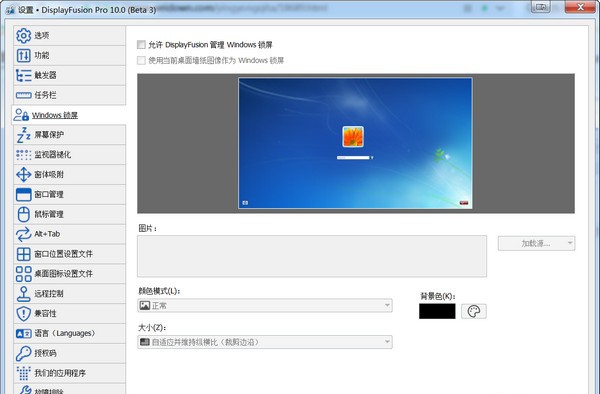The image size is (600, 394).
Task: Click the 任务栏 bar icon
Action: [23, 95]
